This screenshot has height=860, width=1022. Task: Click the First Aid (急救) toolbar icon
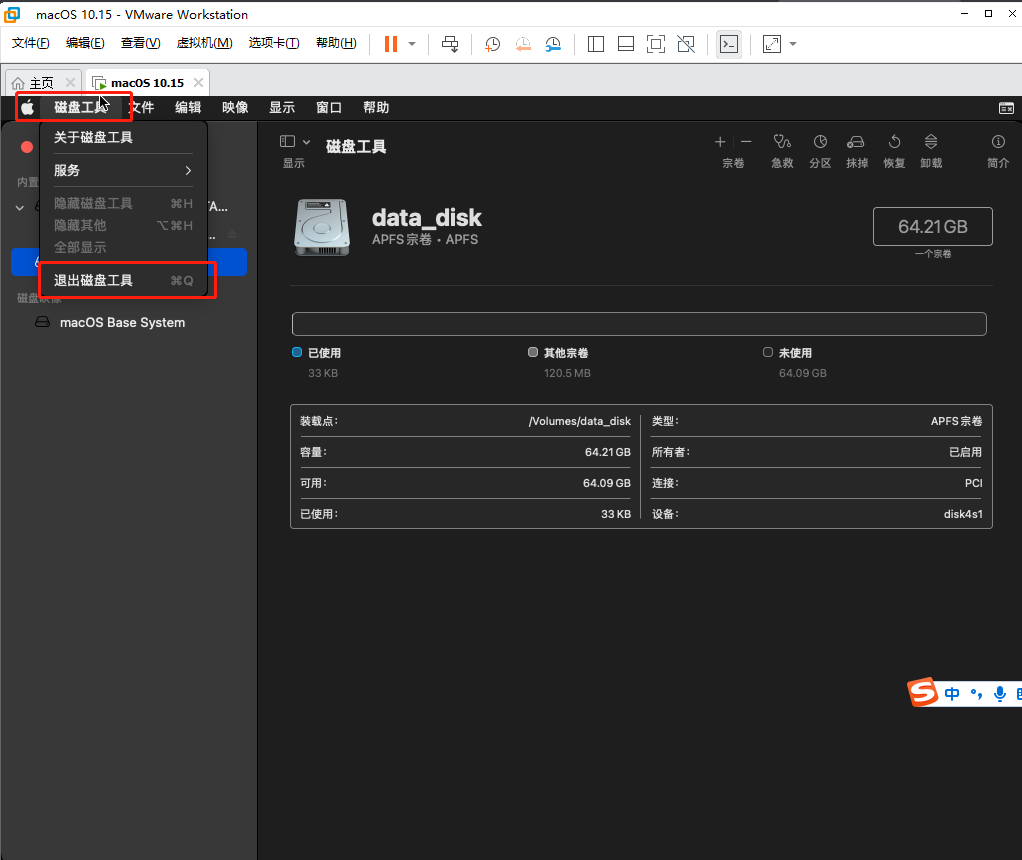782,141
